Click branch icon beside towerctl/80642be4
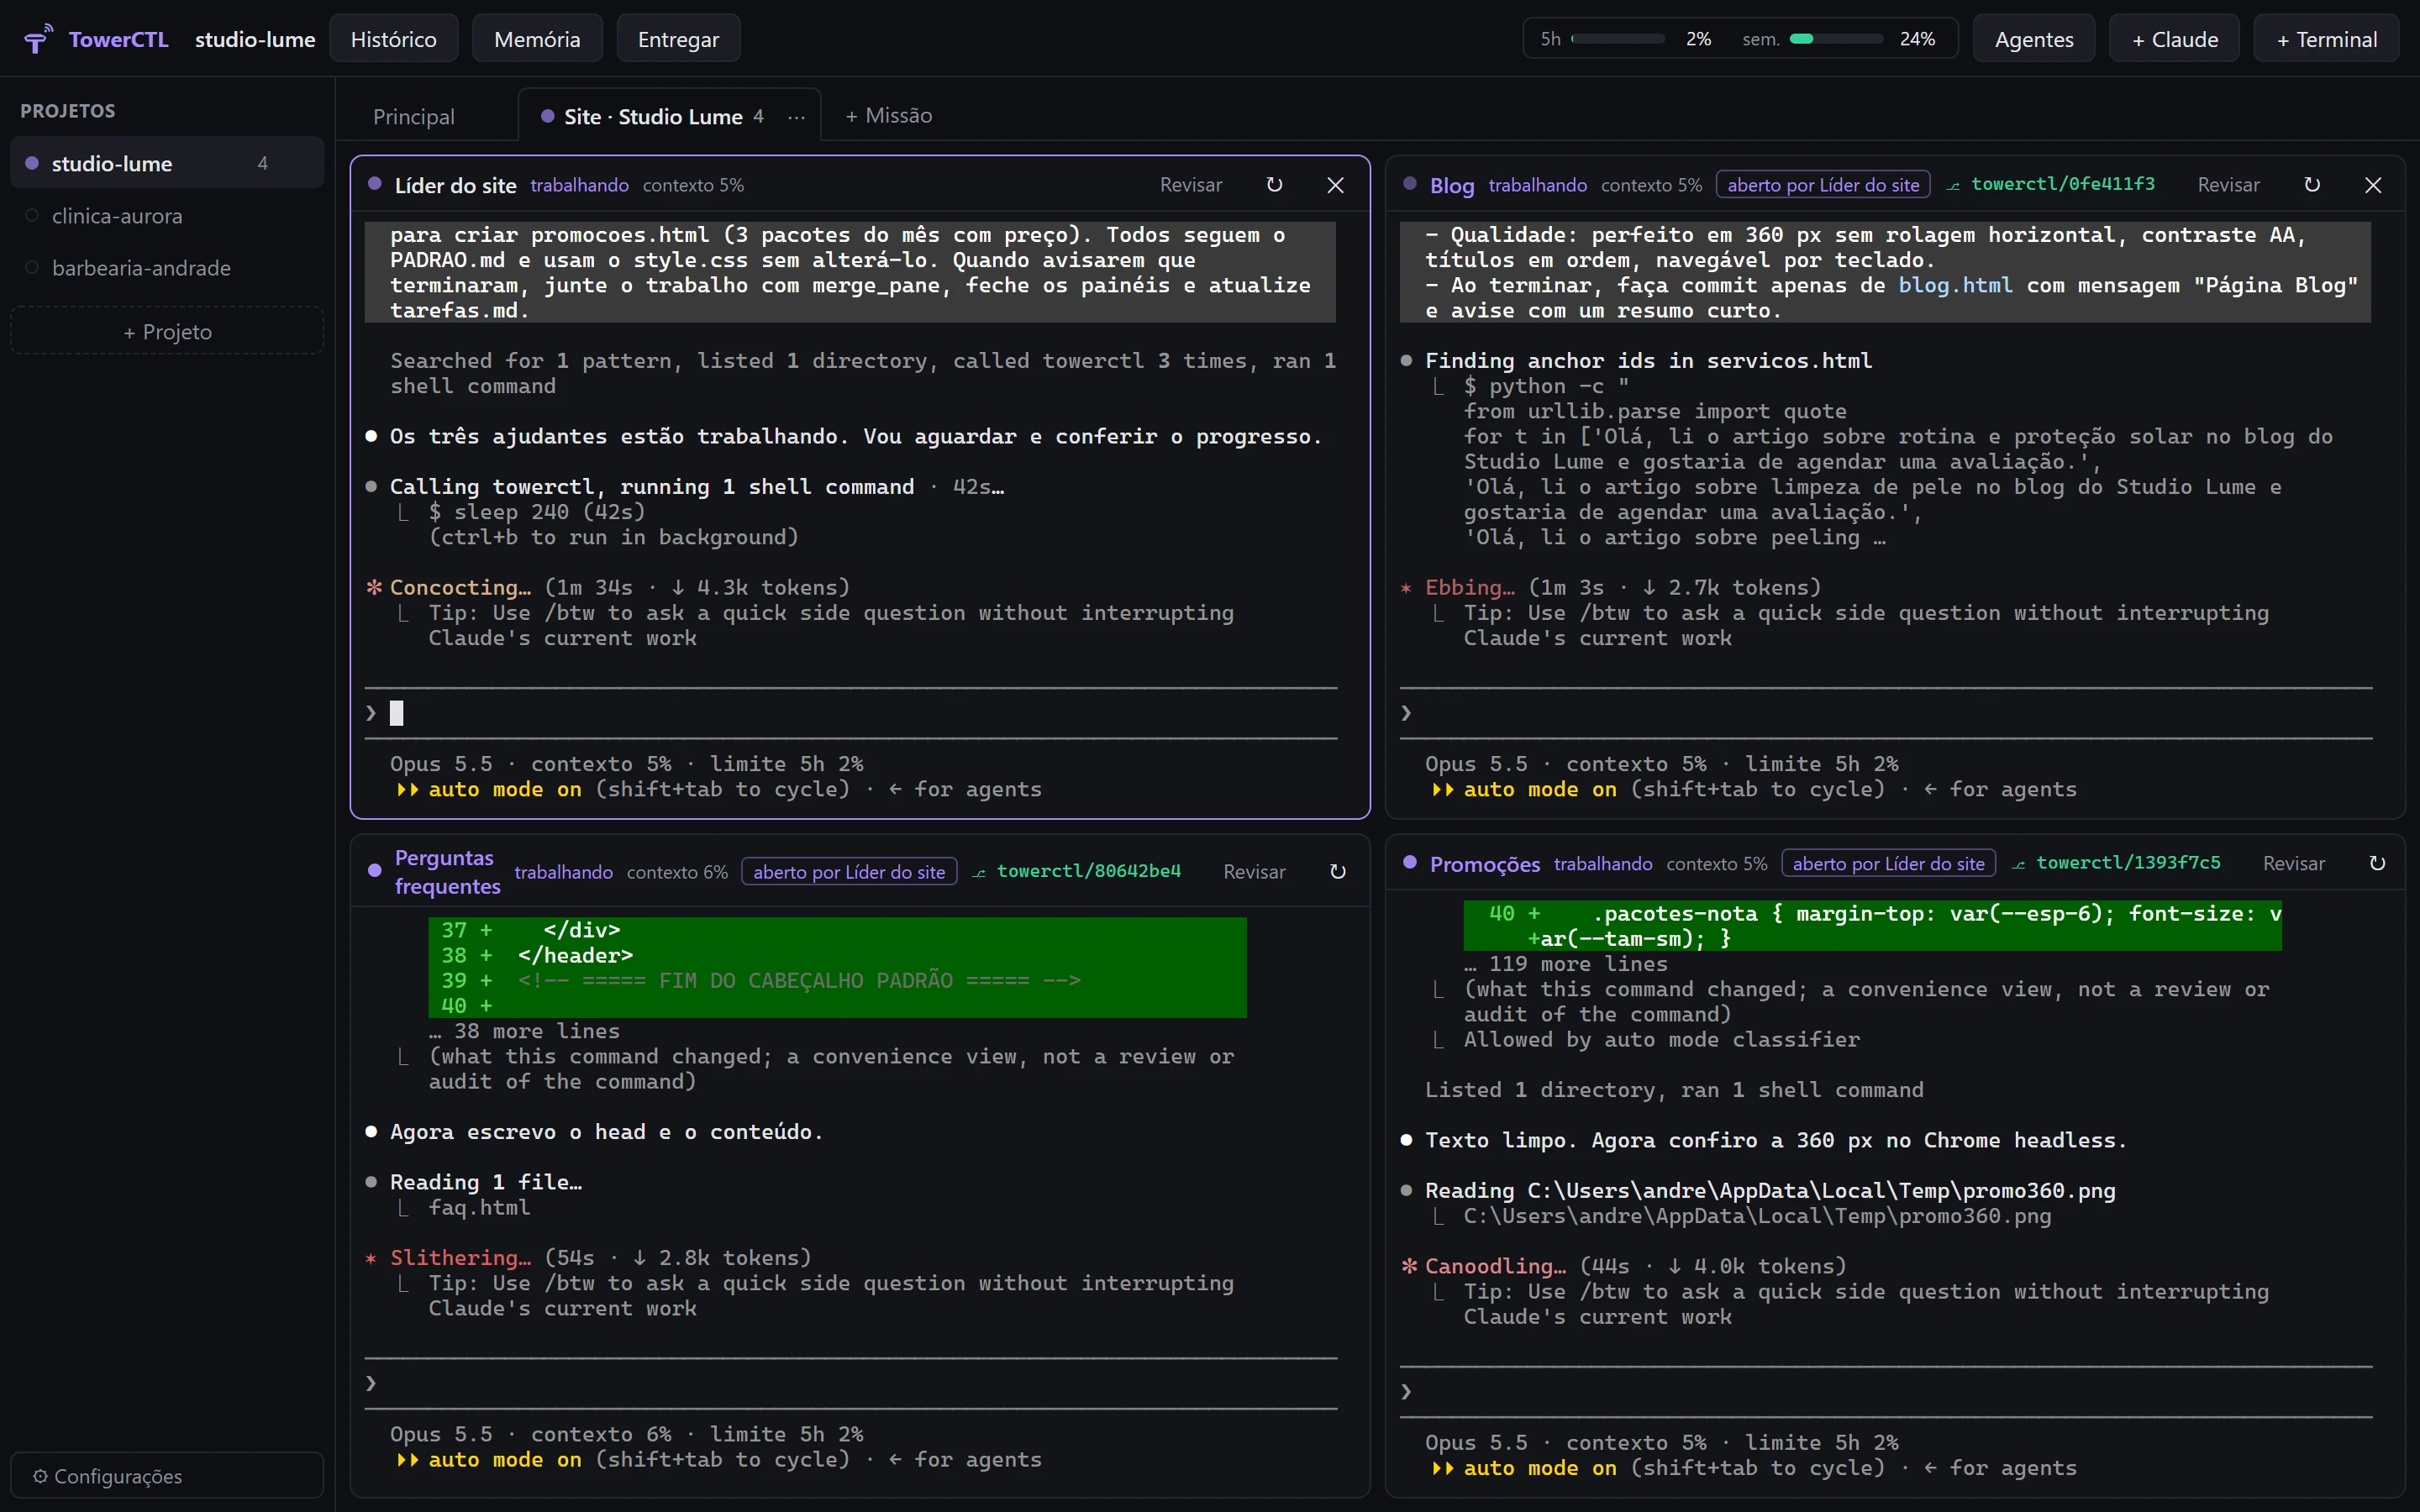The height and width of the screenshot is (1512, 2420). click(x=979, y=872)
